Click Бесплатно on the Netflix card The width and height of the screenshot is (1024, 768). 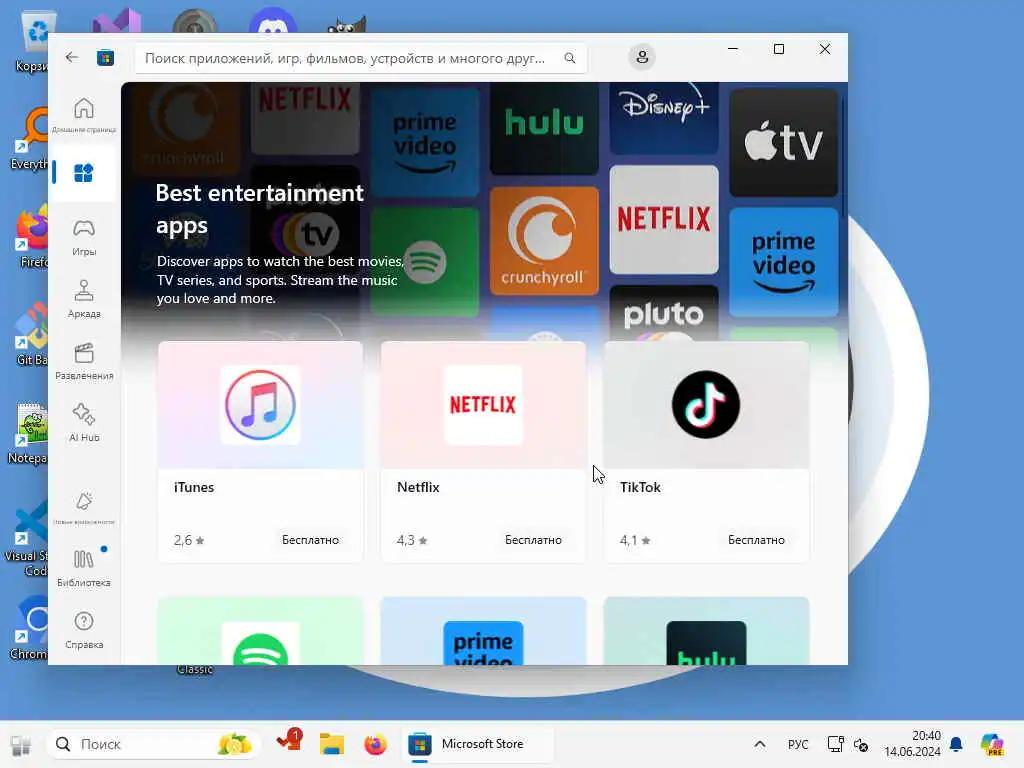533,540
